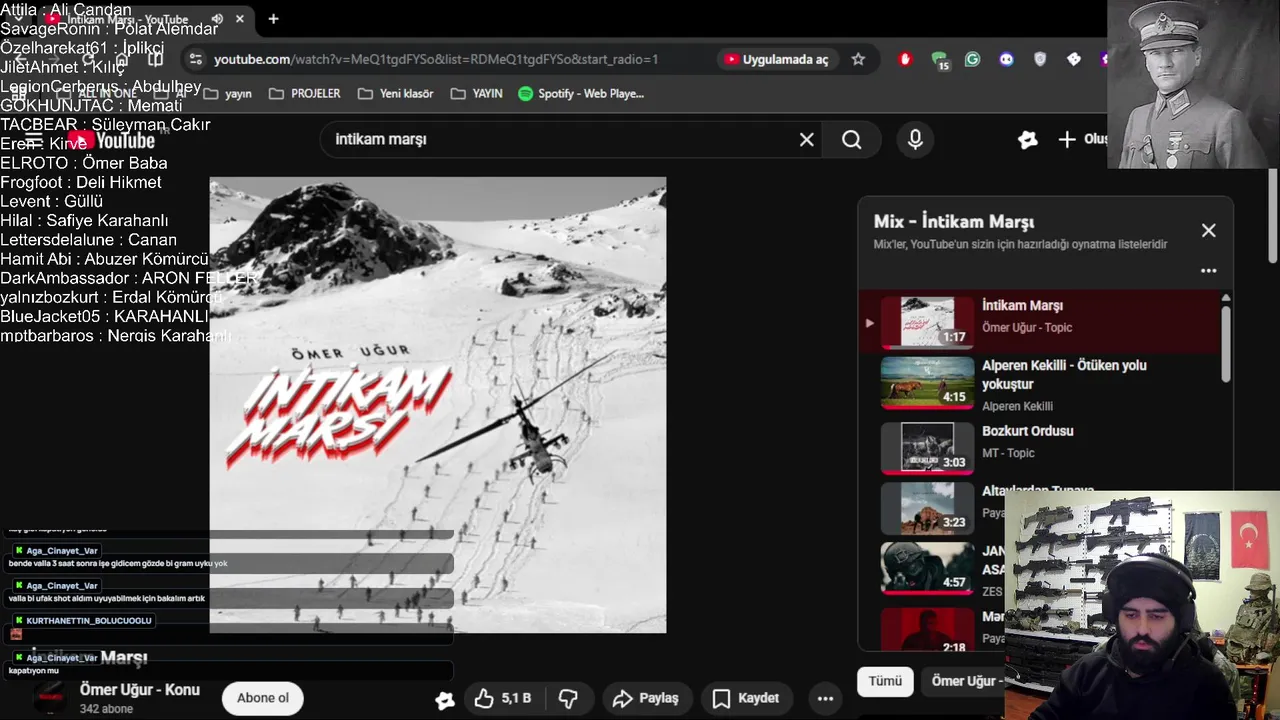This screenshot has height=720, width=1280.
Task: Click the İntikam Marşı video player
Action: click(x=438, y=405)
